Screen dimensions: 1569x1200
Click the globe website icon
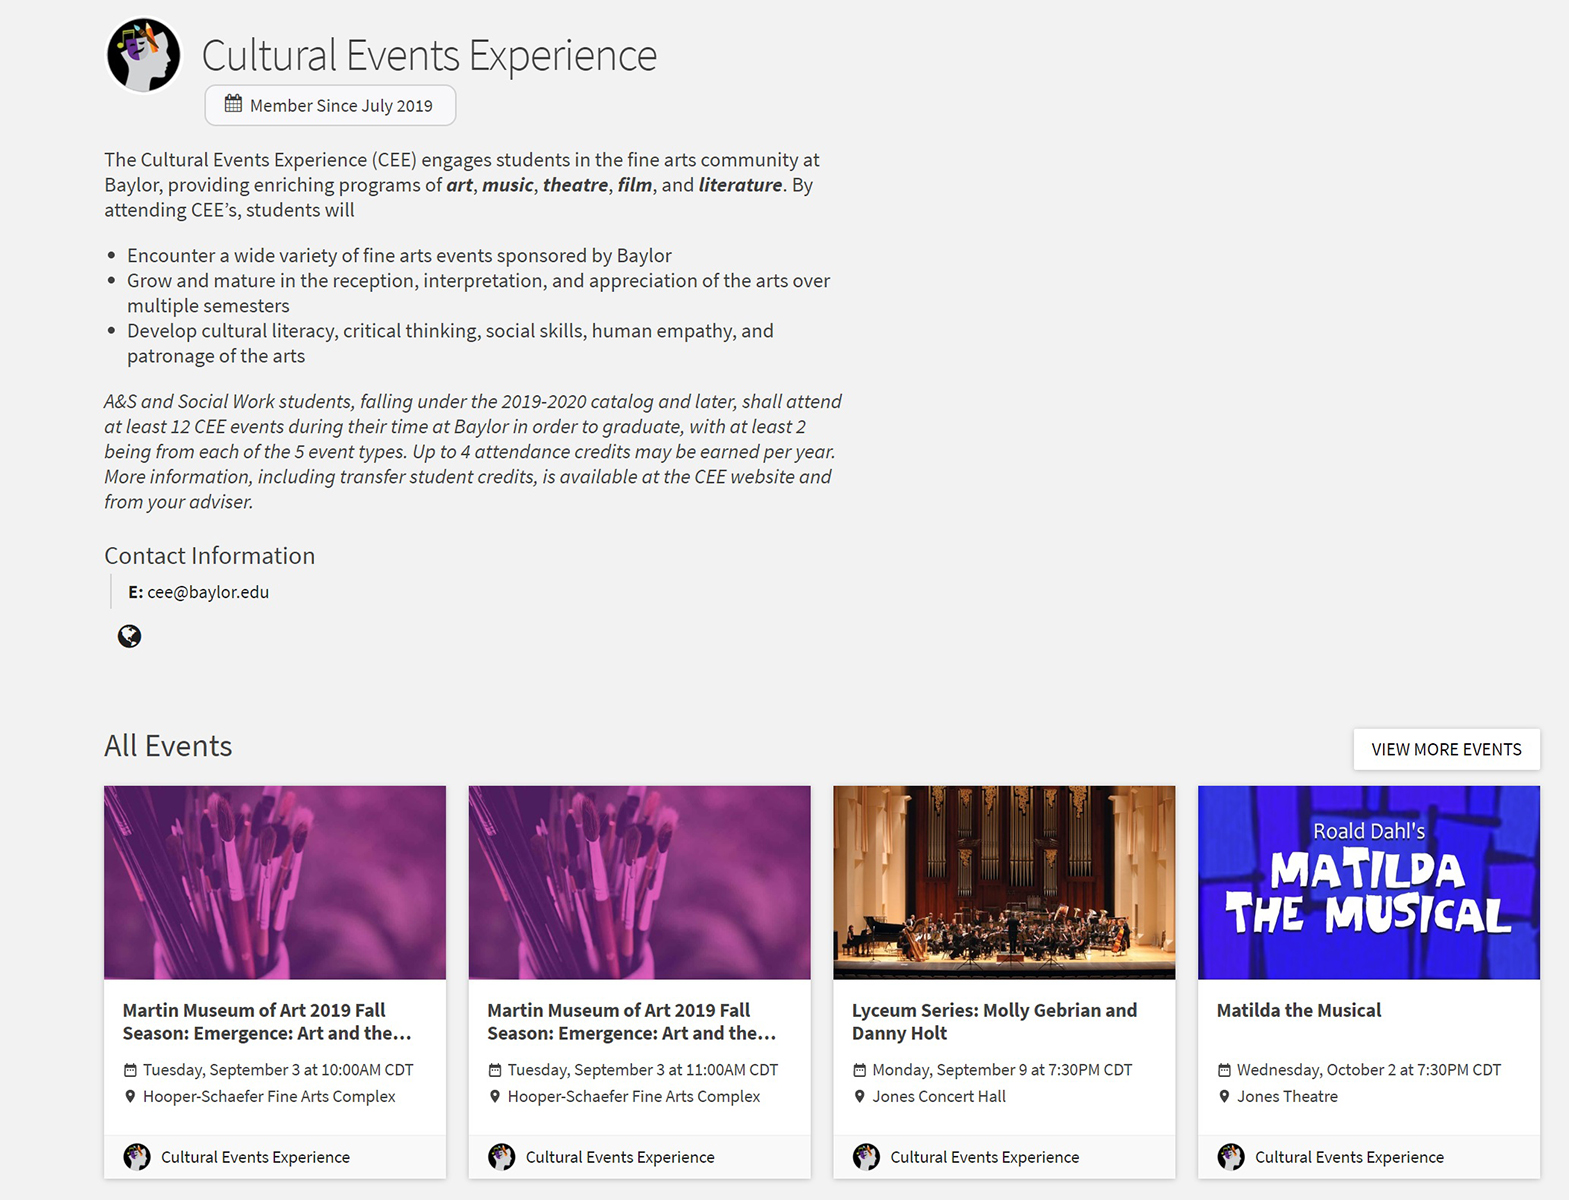[x=129, y=636]
